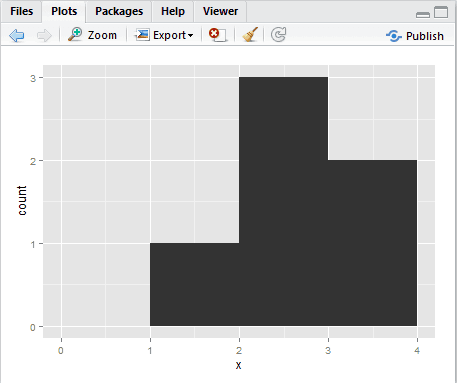Click the tallest histogram bar
The width and height of the screenshot is (457, 383).
pyautogui.click(x=284, y=201)
